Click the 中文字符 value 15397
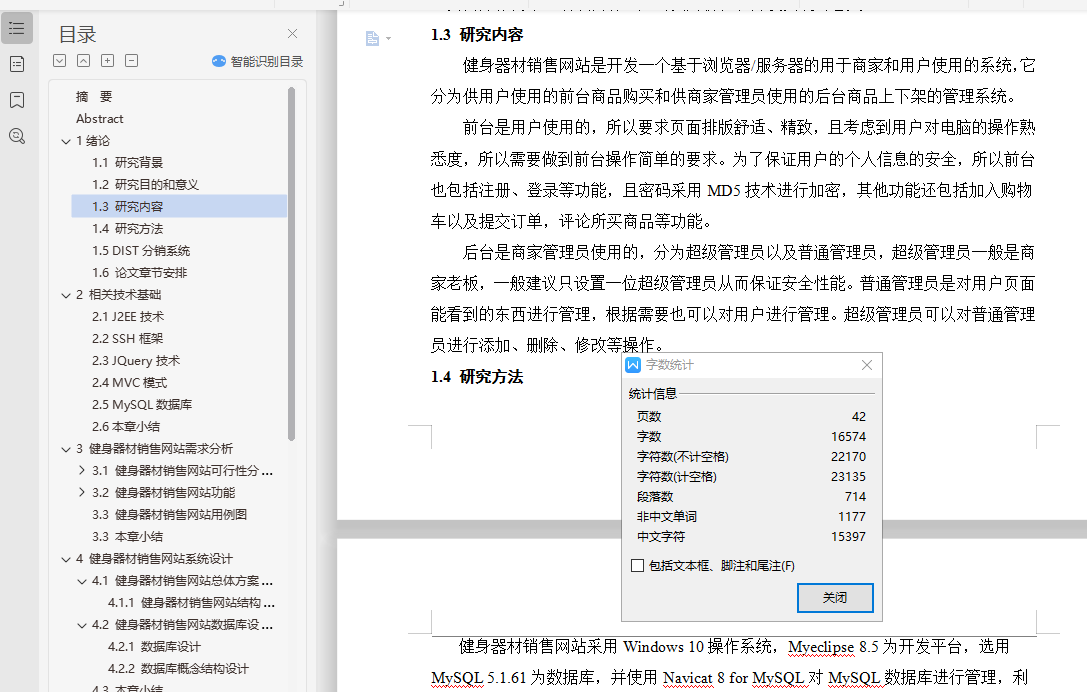Screen dimensions: 1087x692 [849, 537]
